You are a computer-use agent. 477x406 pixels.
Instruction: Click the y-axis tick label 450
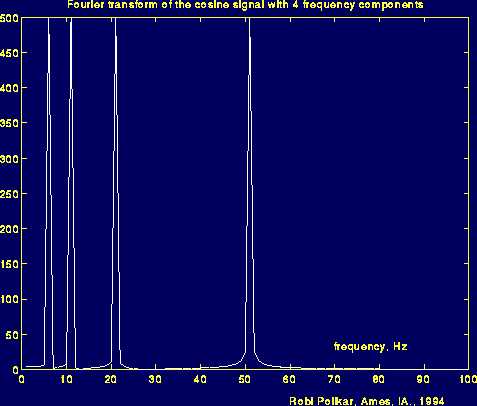9,53
